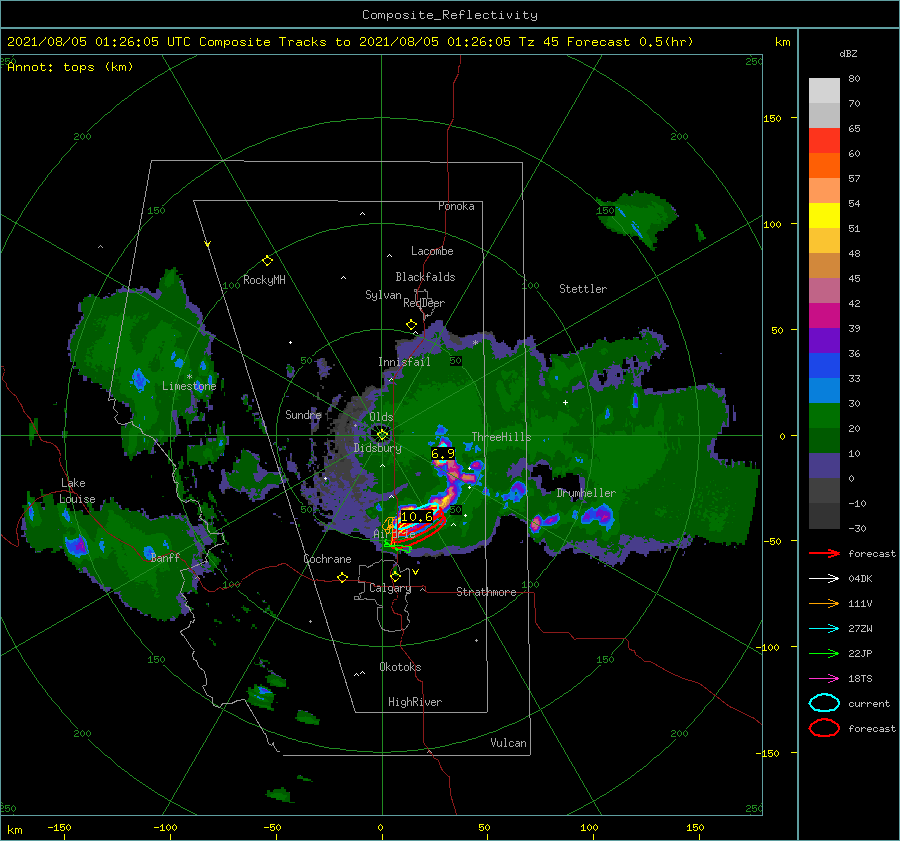Click the Stettler label
This screenshot has width=900, height=841.
(x=583, y=289)
